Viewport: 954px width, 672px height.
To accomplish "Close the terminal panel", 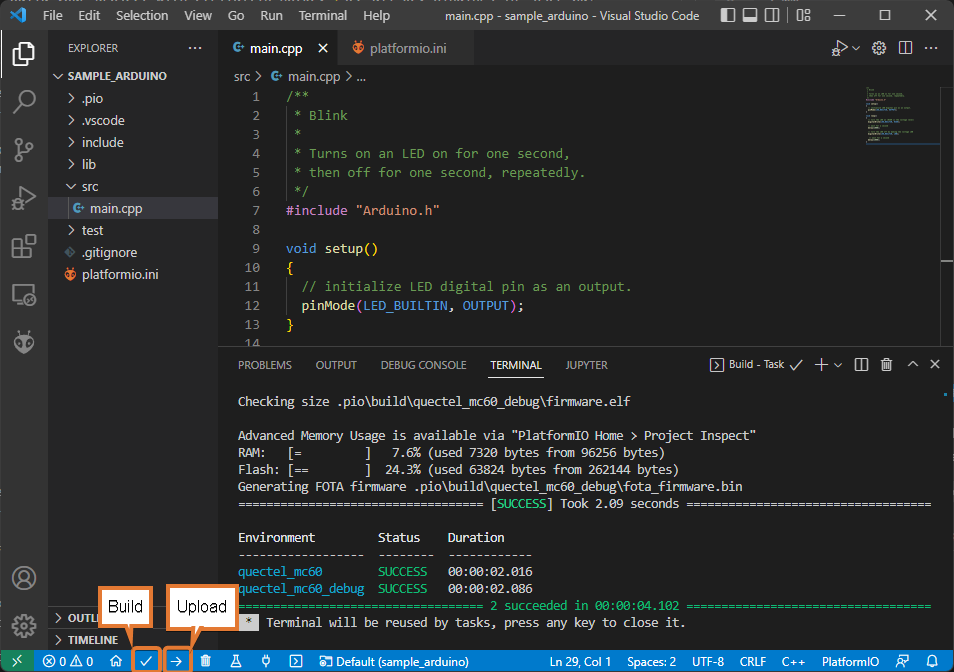I will [935, 364].
